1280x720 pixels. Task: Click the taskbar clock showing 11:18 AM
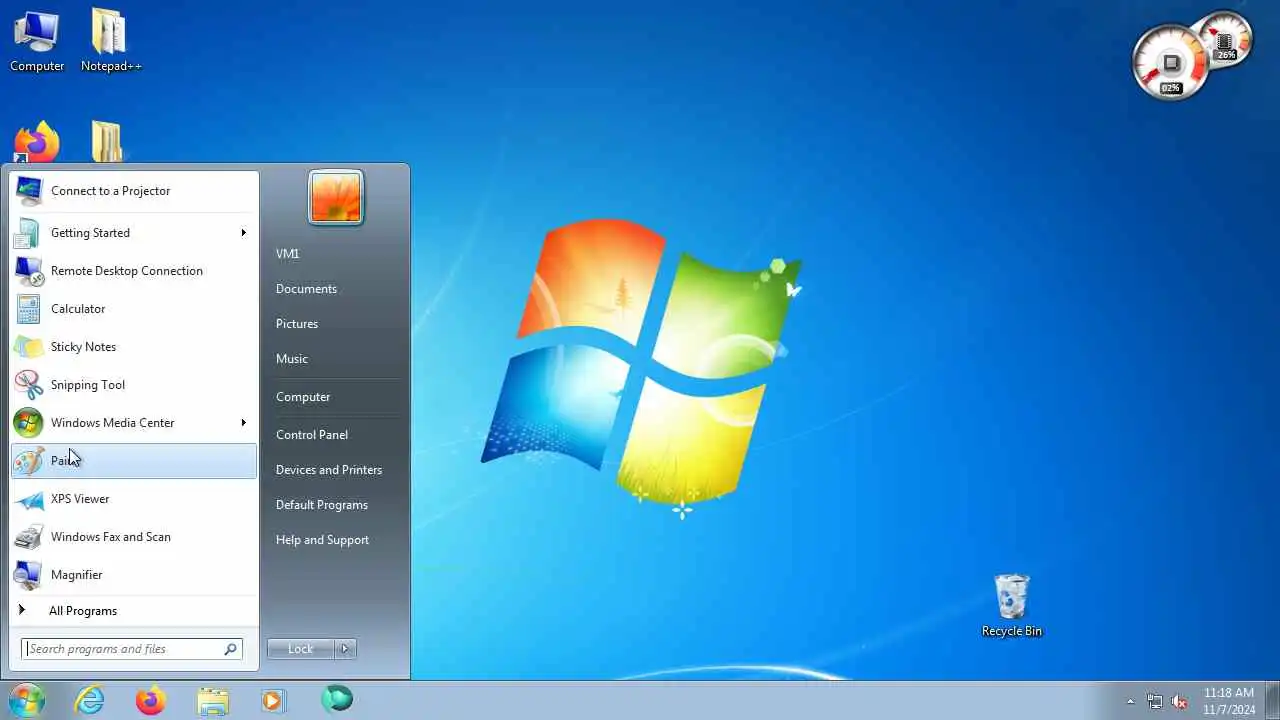tap(1229, 701)
